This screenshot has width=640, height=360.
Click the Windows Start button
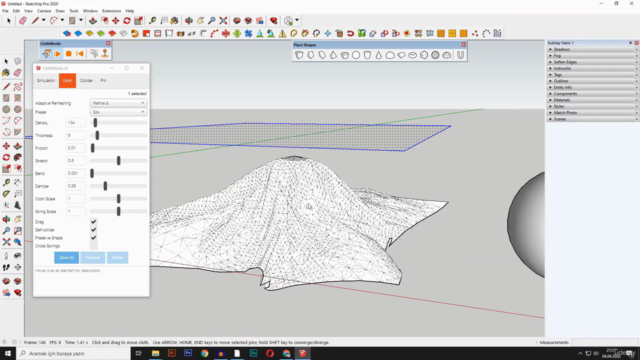(8, 353)
